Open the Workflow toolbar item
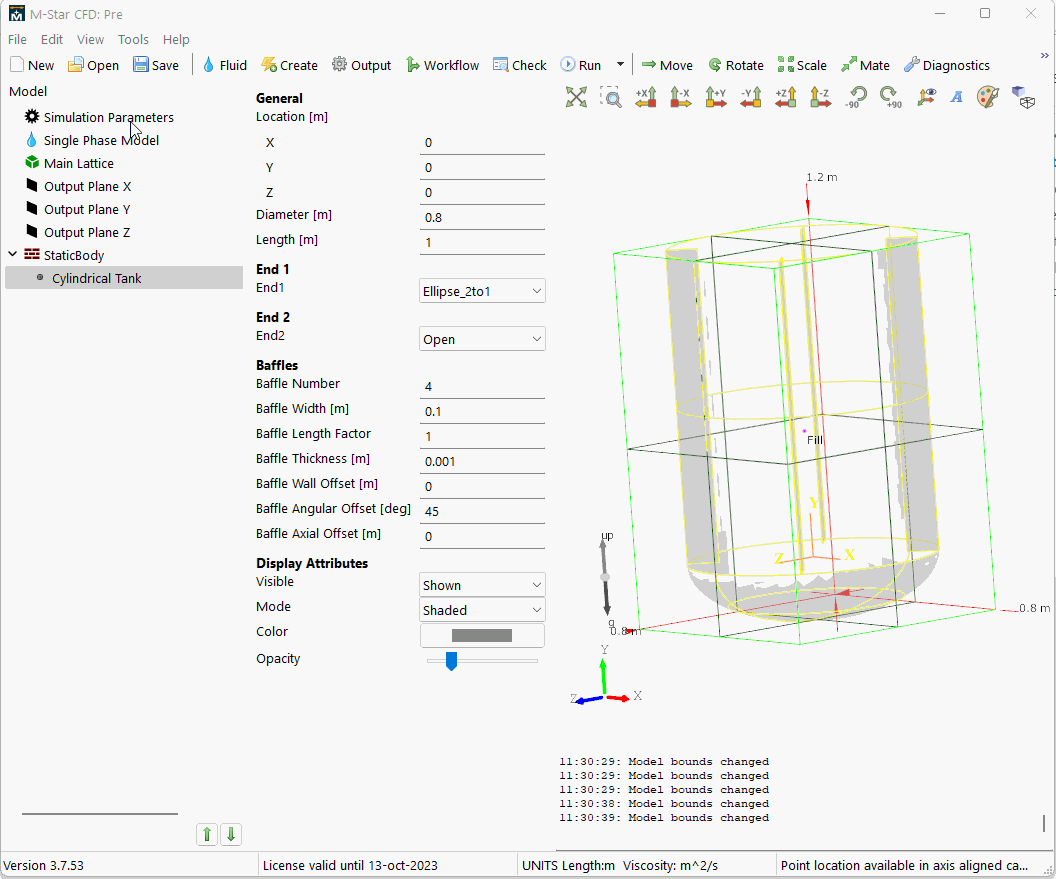The image size is (1056, 879). coord(442,65)
